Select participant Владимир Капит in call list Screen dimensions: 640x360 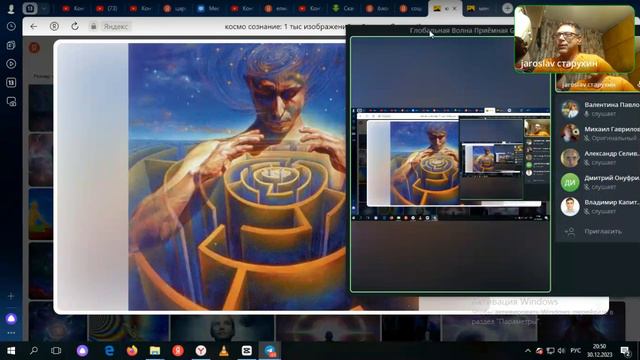pyautogui.click(x=598, y=207)
